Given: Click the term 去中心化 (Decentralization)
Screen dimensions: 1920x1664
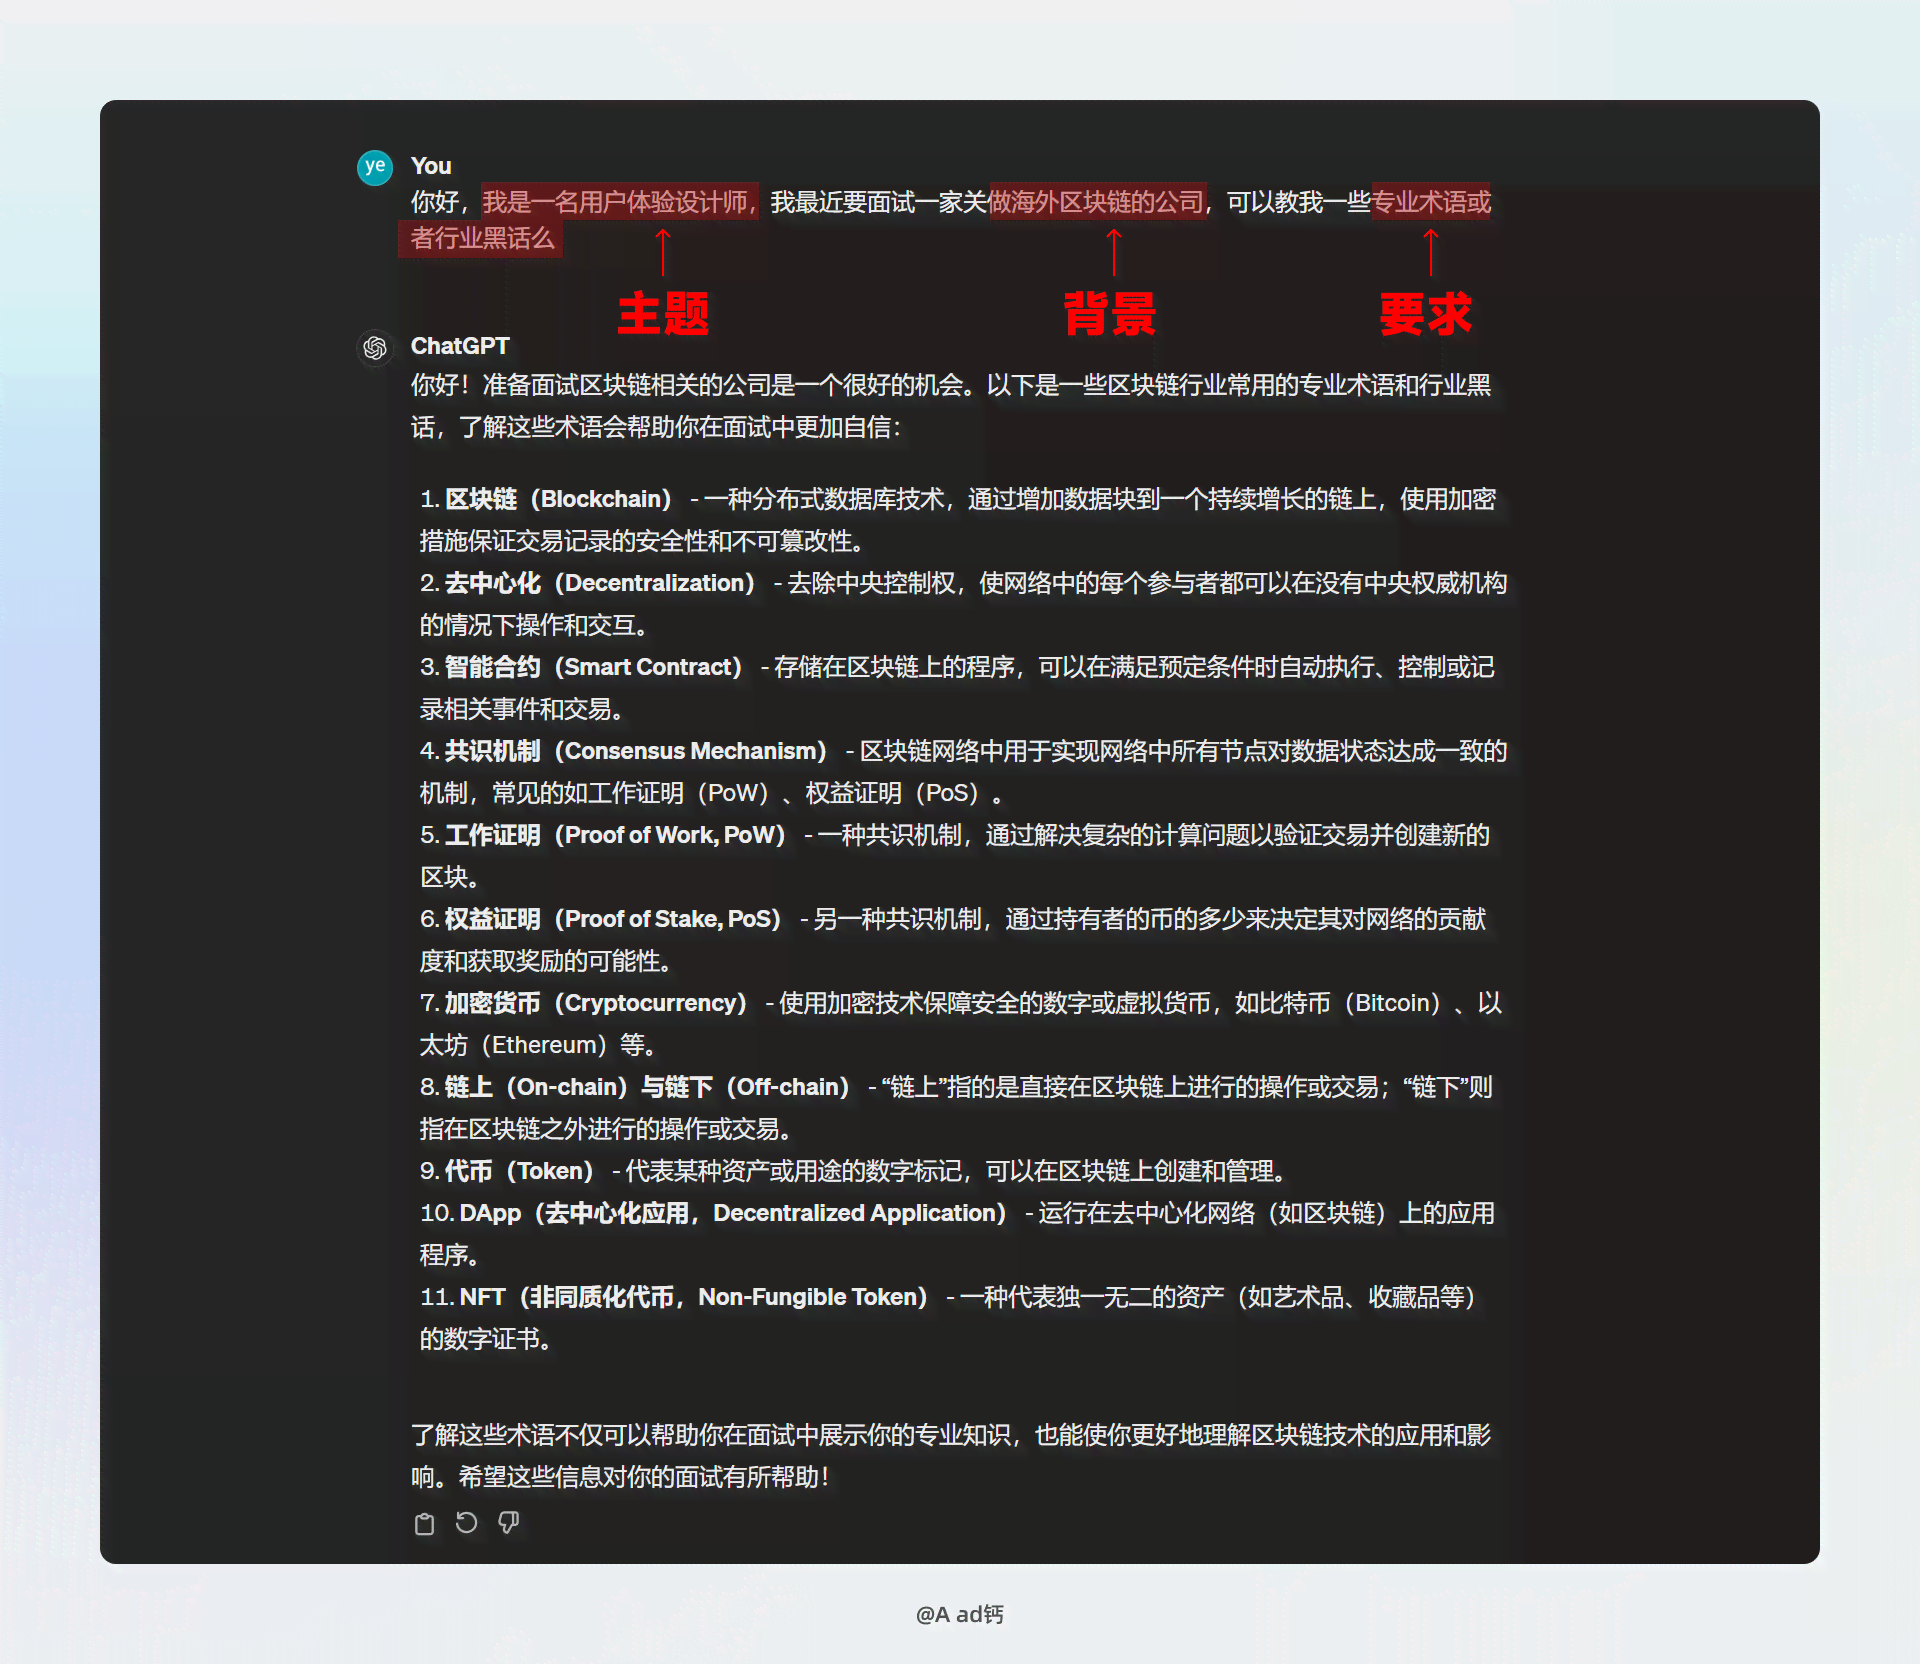Looking at the screenshot, I should pos(600,583).
